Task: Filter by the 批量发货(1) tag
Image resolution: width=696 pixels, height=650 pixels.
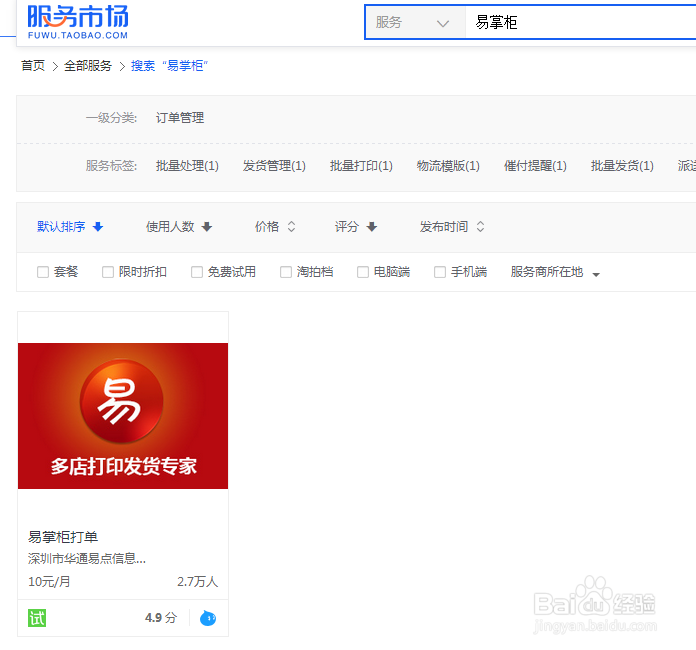Action: tap(622, 166)
